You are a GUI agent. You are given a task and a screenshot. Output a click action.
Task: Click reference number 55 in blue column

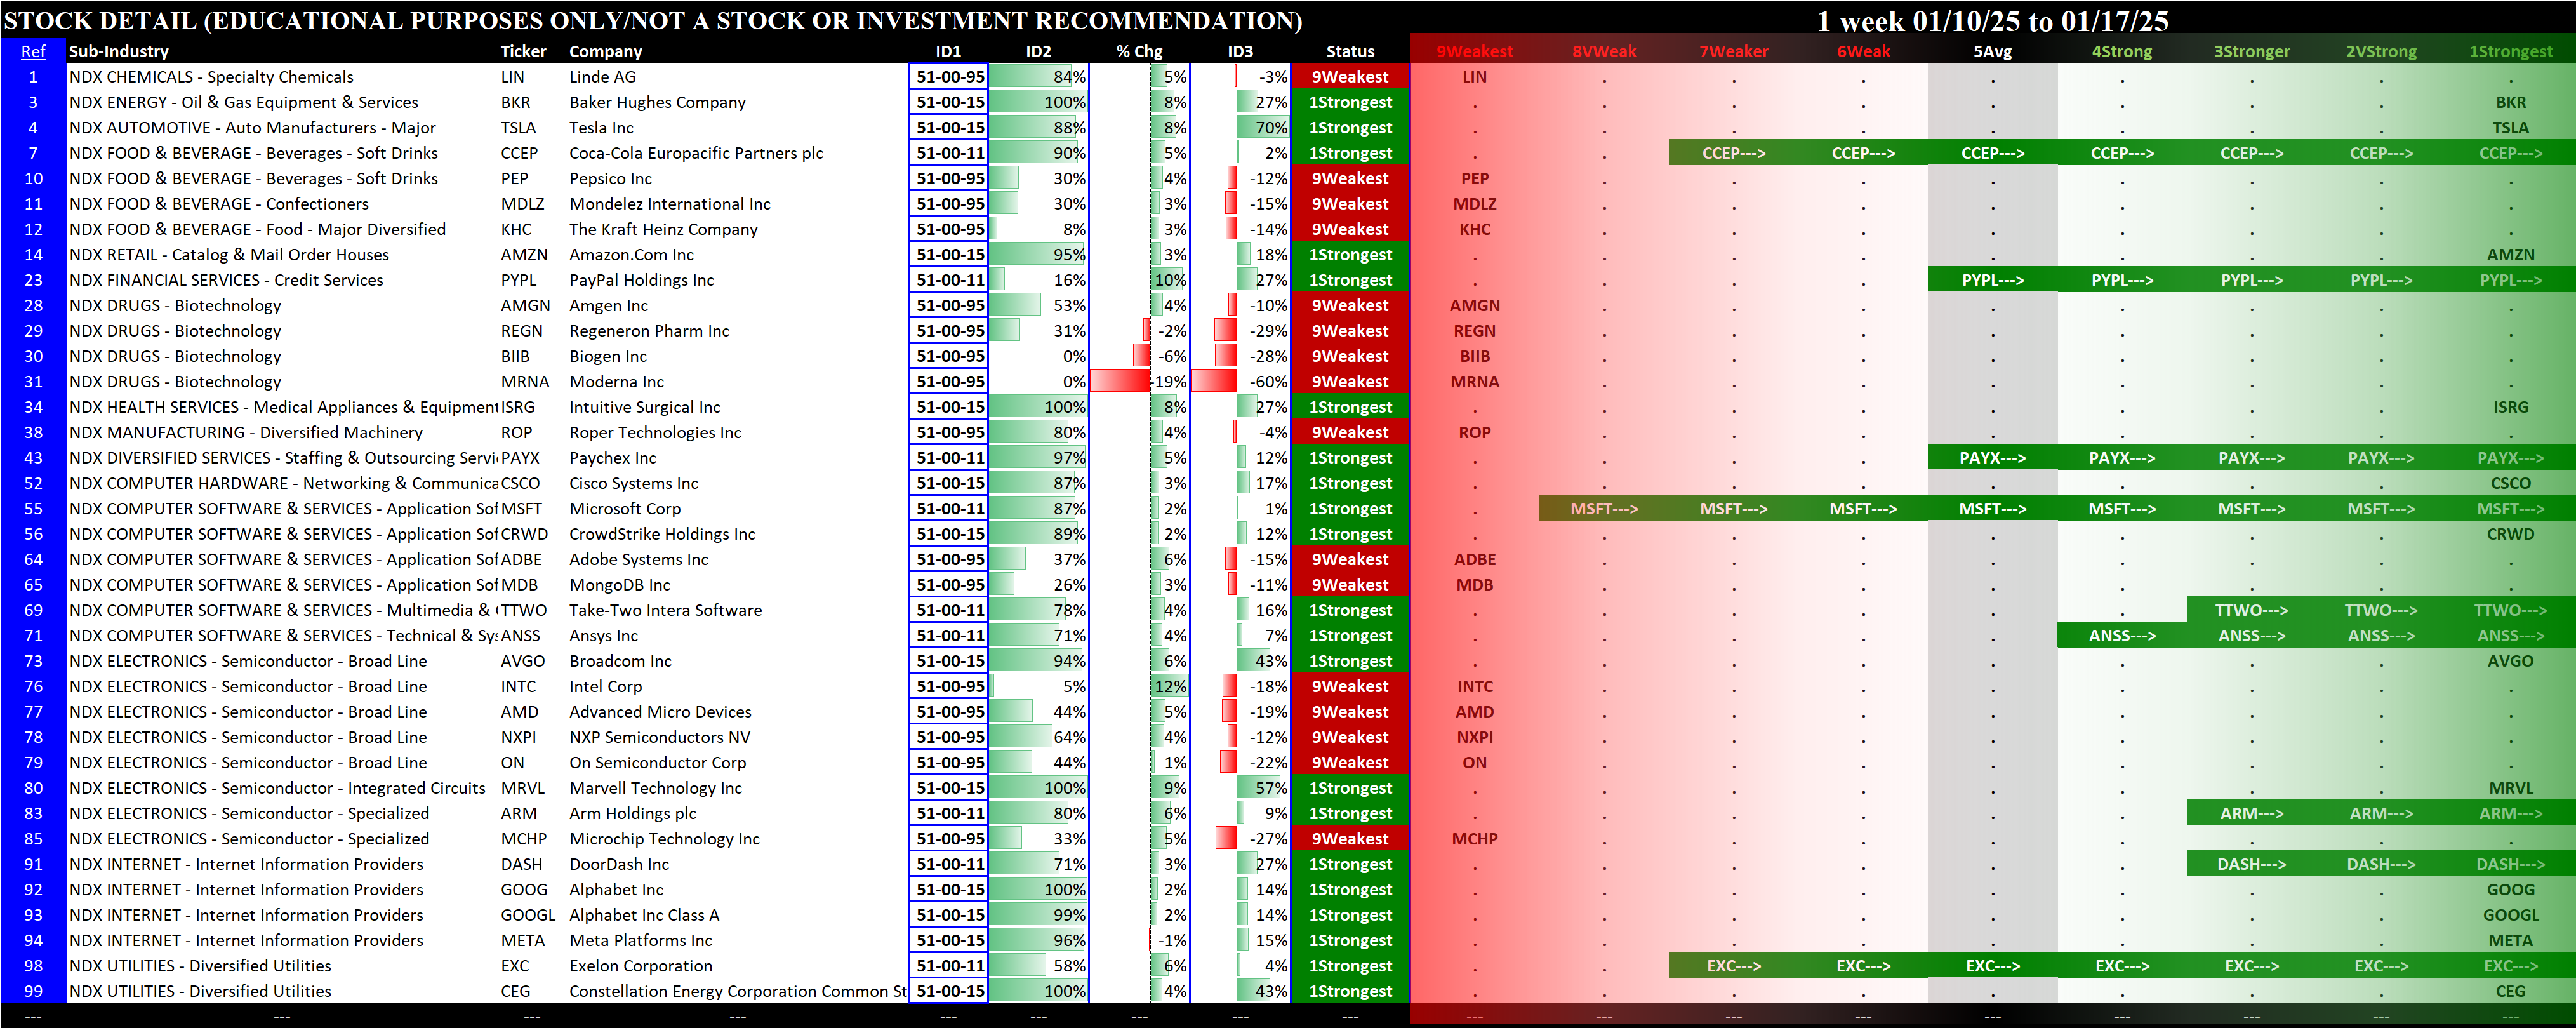click(x=33, y=509)
